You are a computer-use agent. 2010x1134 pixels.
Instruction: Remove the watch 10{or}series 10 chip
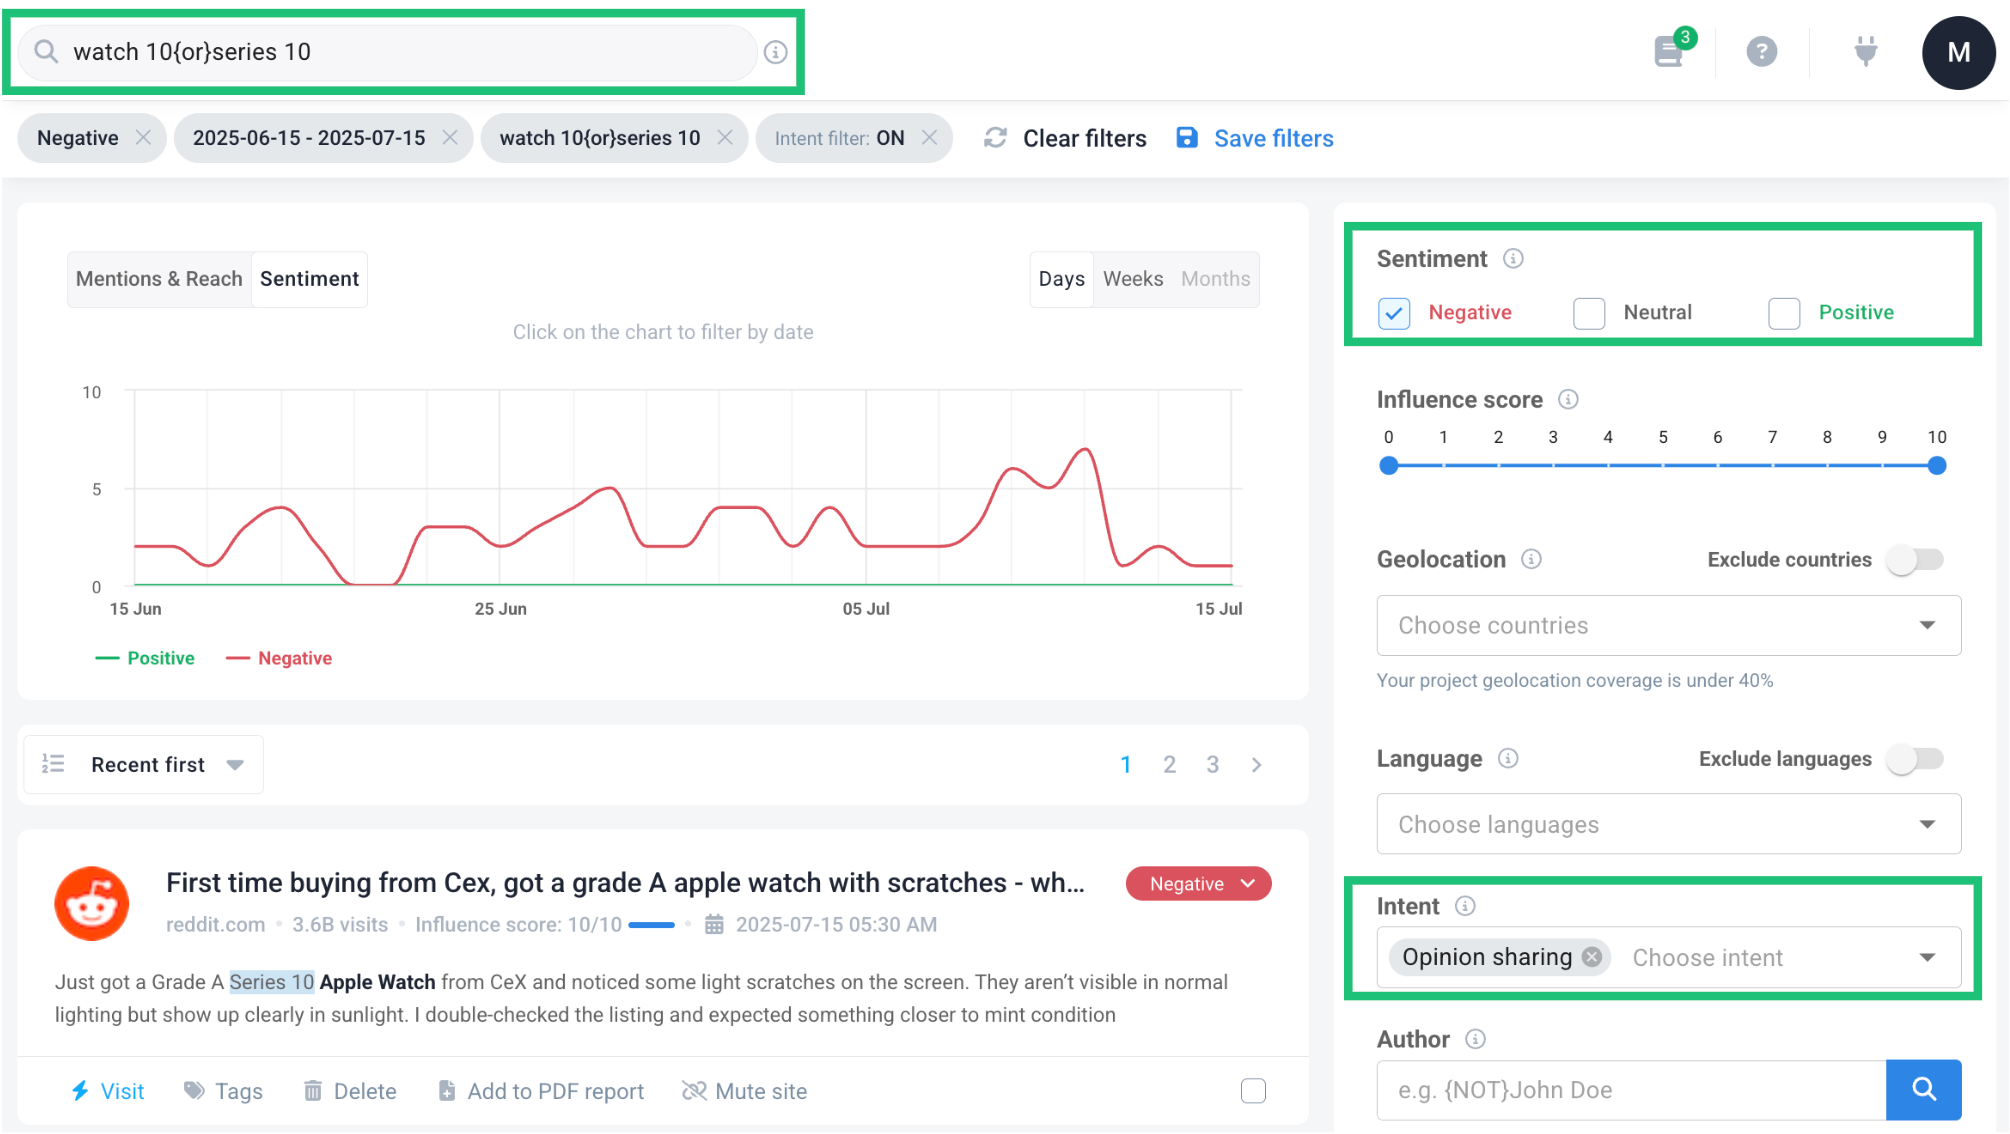click(725, 138)
